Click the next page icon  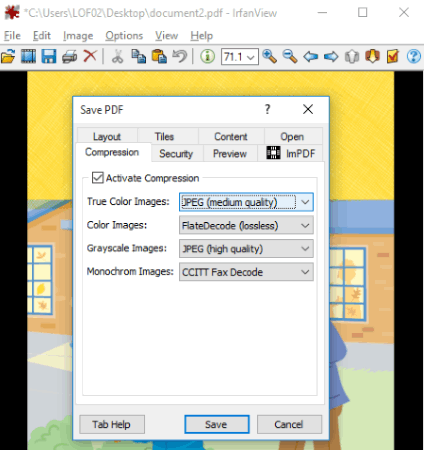(372, 56)
